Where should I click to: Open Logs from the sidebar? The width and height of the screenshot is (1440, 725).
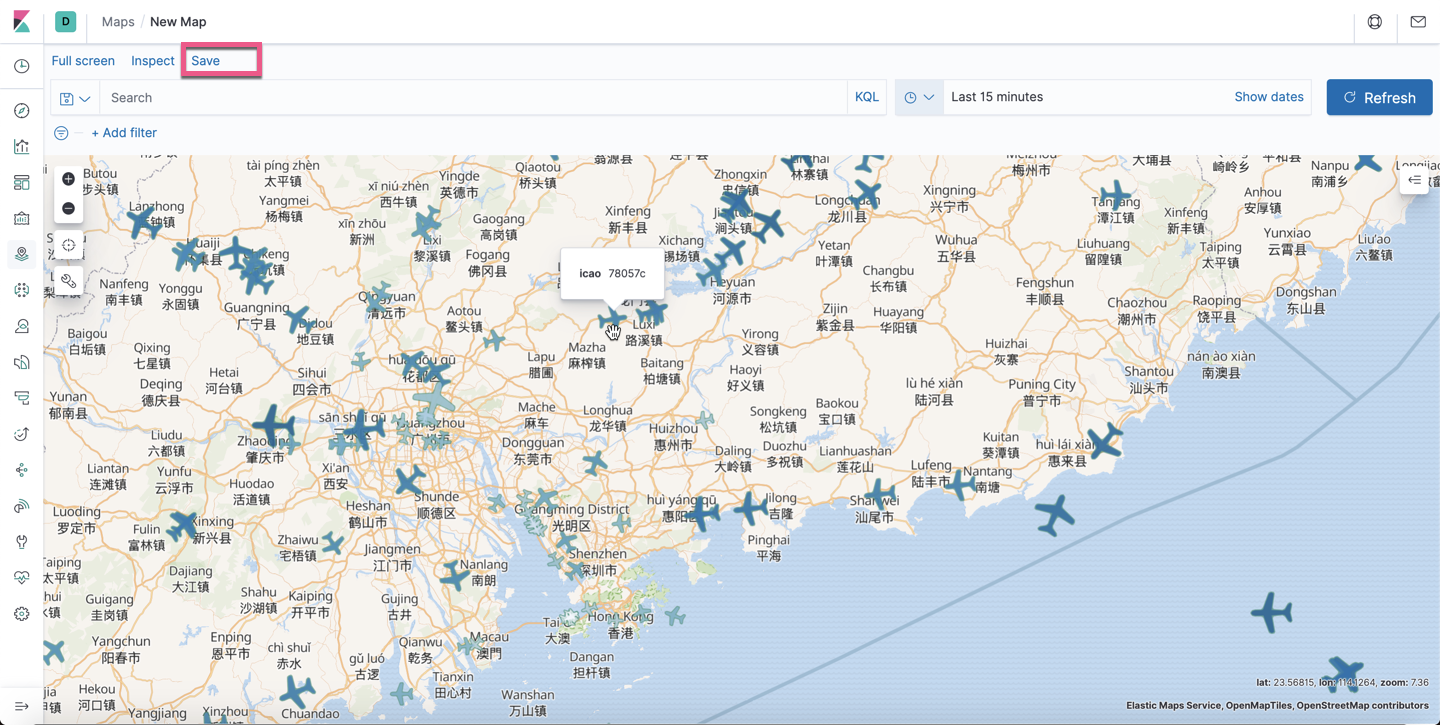pyautogui.click(x=22, y=363)
